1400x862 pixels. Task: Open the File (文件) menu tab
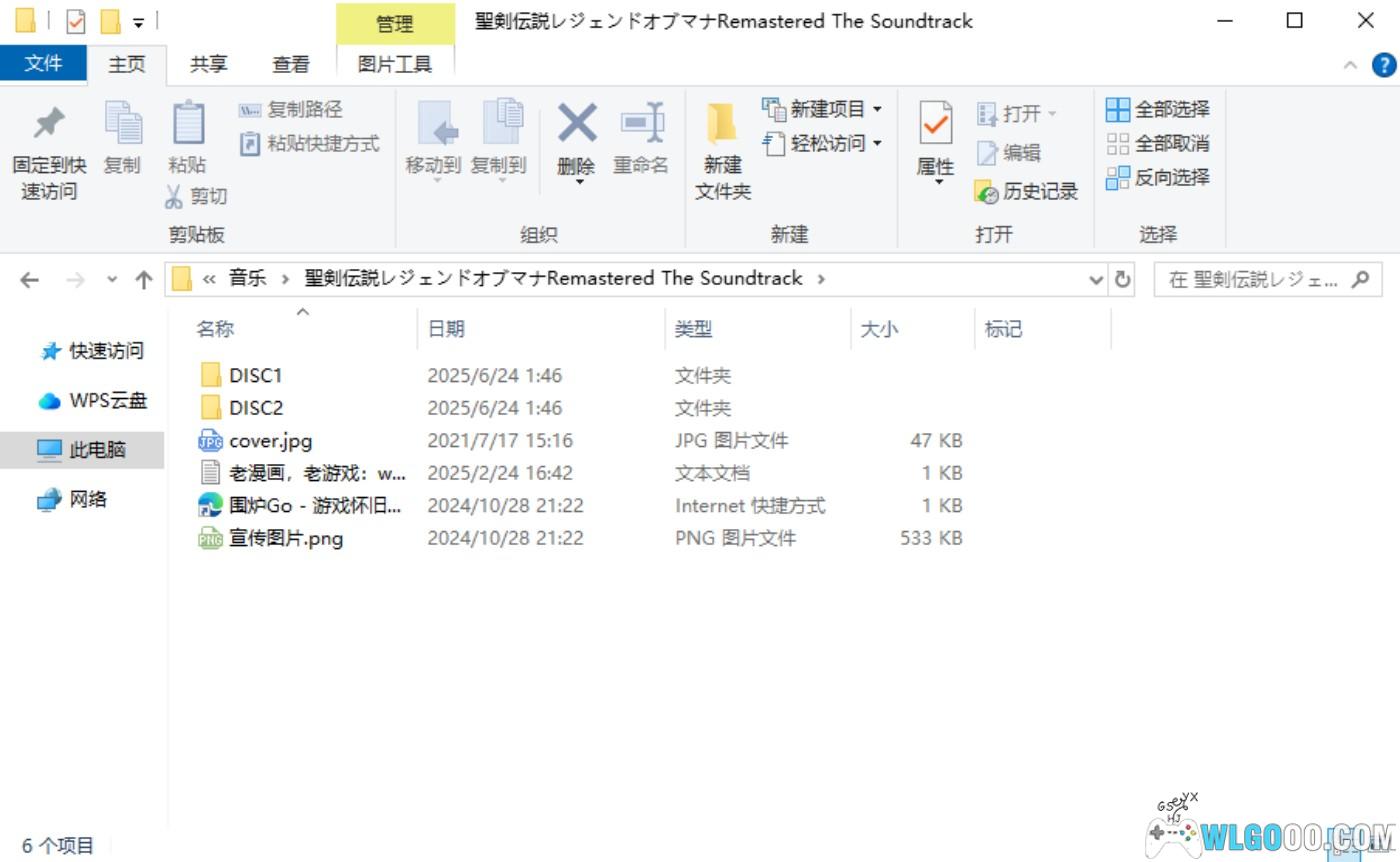point(43,64)
